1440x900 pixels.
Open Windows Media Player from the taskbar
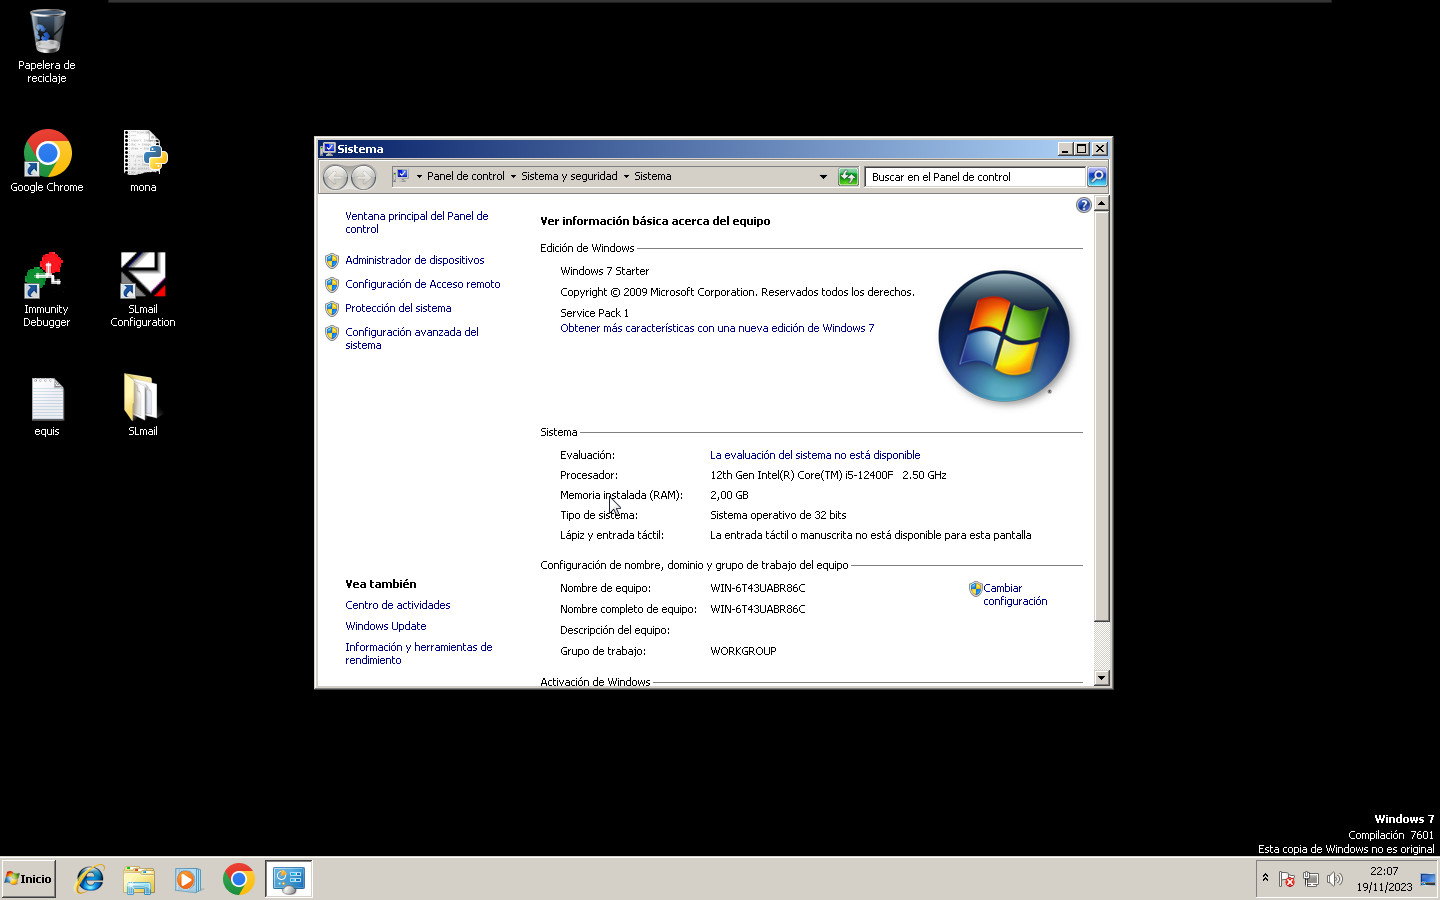point(187,879)
